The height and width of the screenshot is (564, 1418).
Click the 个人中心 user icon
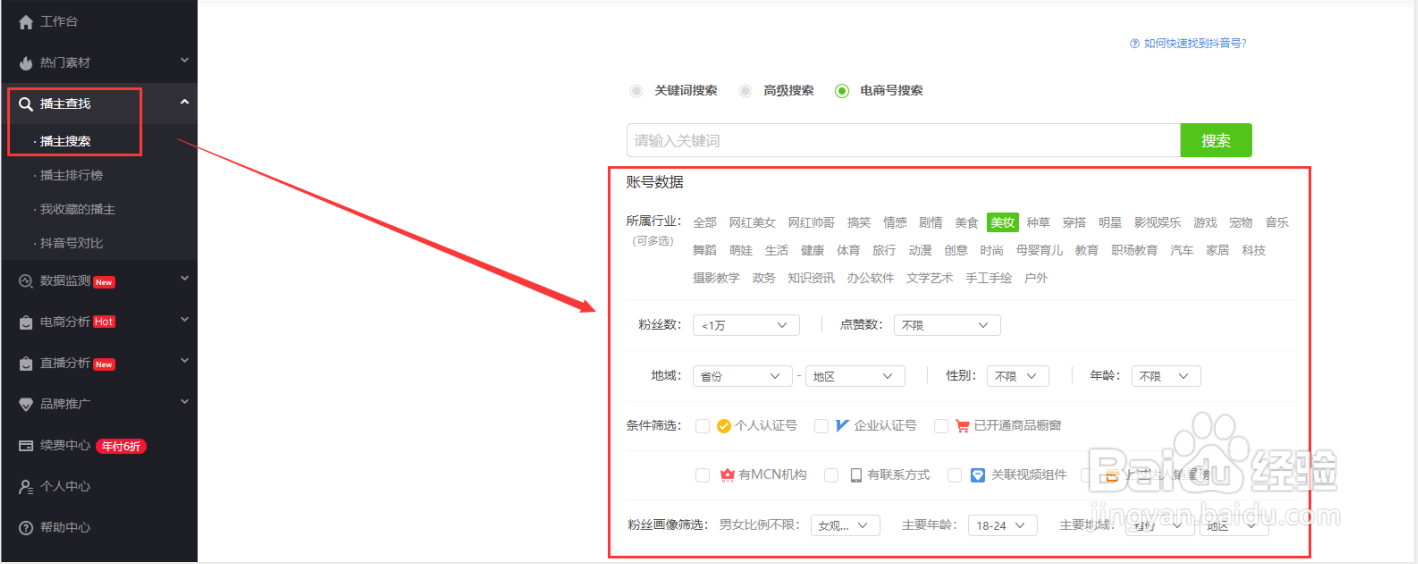coord(26,486)
